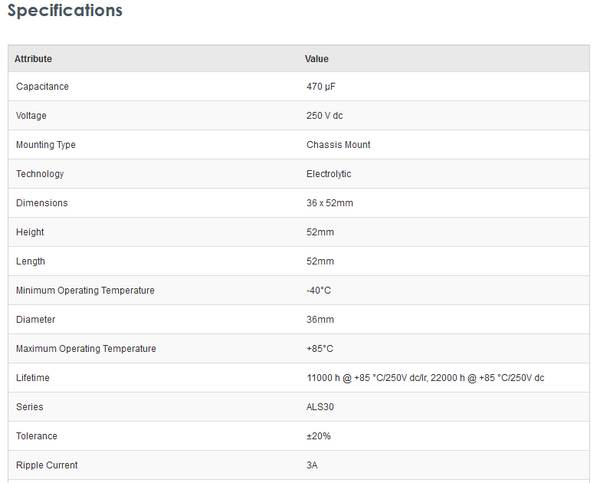The width and height of the screenshot is (600, 483).
Task: Click the 36mm diameter value
Action: pyautogui.click(x=320, y=319)
